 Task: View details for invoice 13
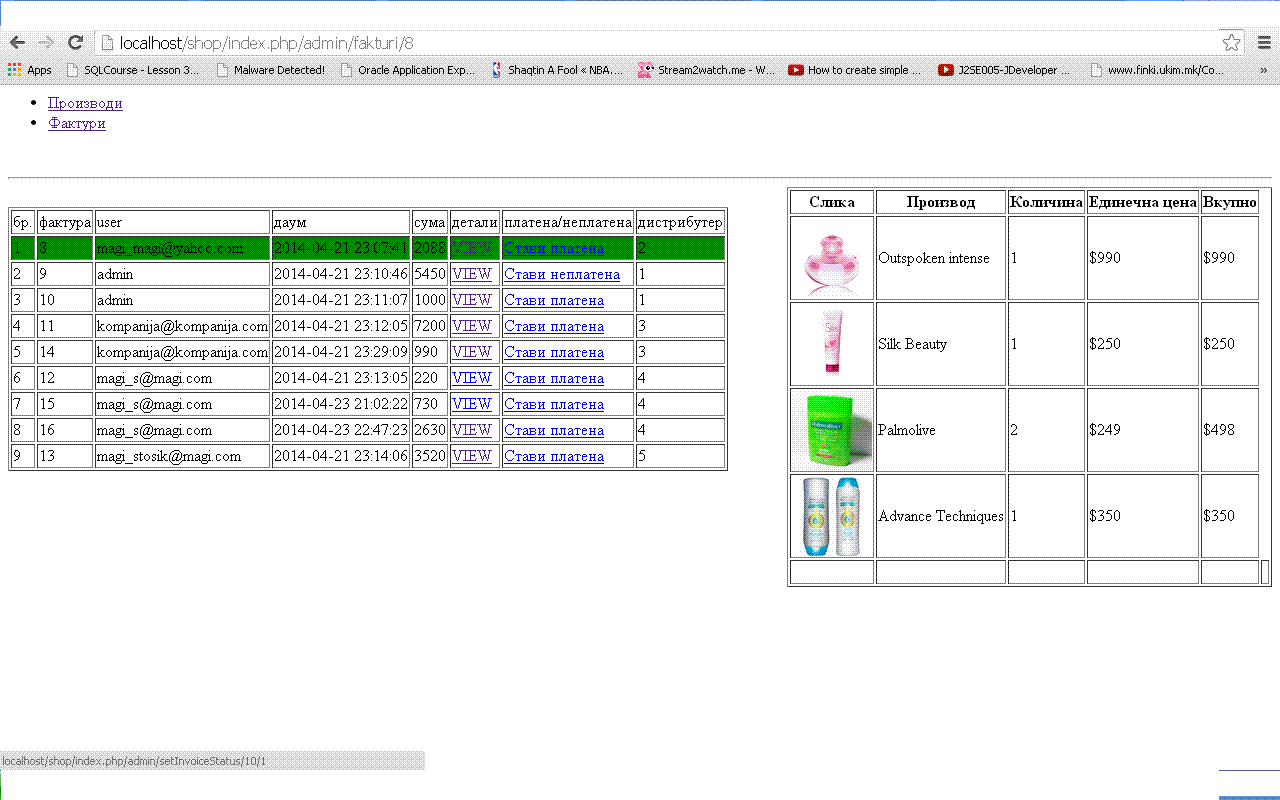[472, 456]
